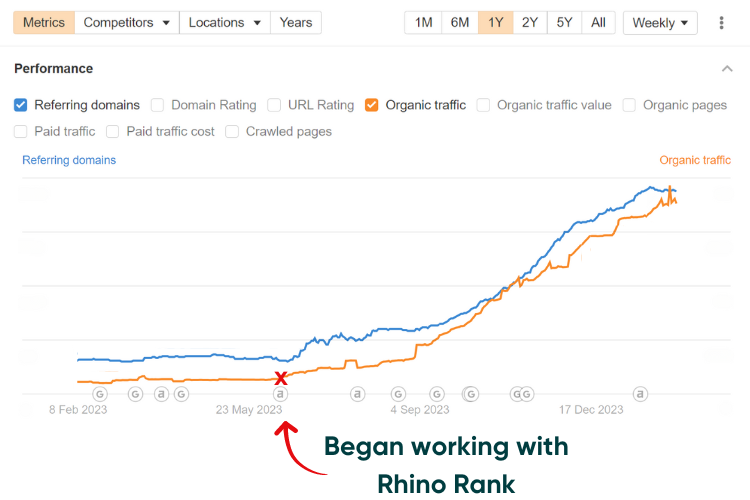Click the first G update marker near 8 Feb 2023
This screenshot has width=750, height=500.
point(100,394)
